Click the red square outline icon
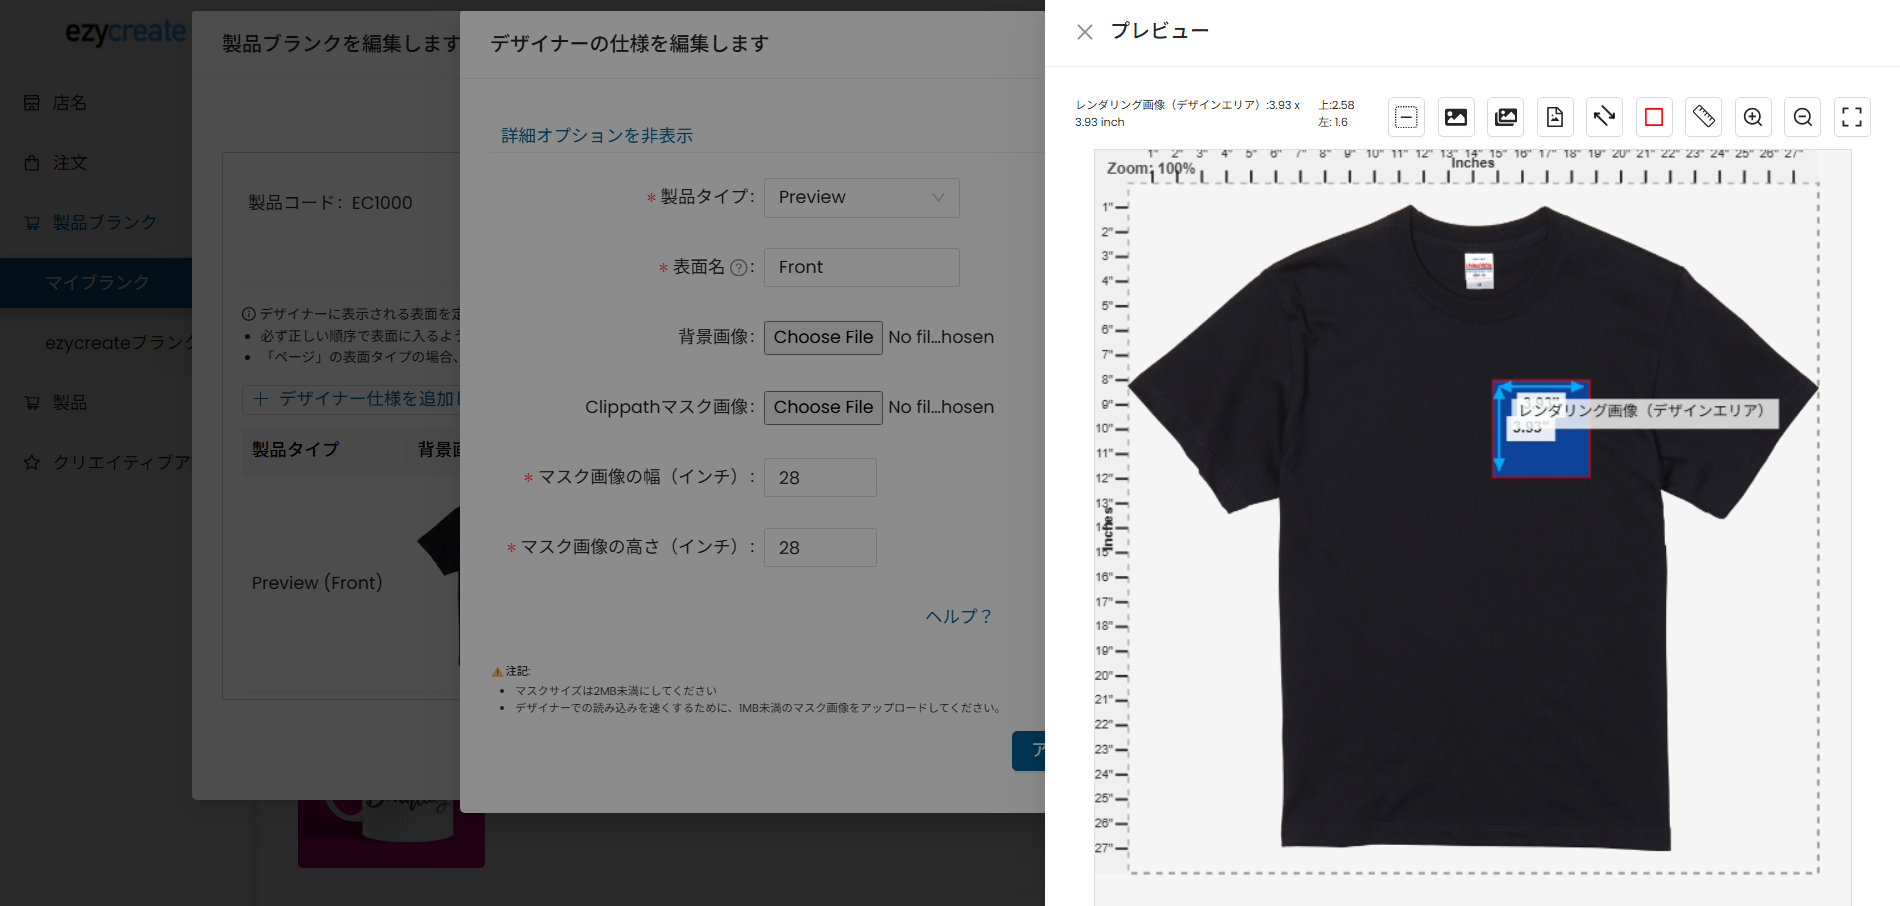Viewport: 1900px width, 906px height. pyautogui.click(x=1653, y=117)
